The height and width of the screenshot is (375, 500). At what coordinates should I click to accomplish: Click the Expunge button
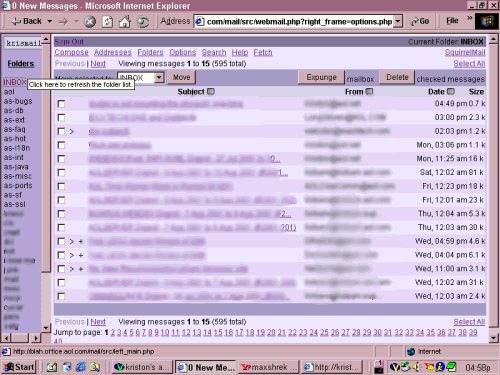pyautogui.click(x=321, y=77)
